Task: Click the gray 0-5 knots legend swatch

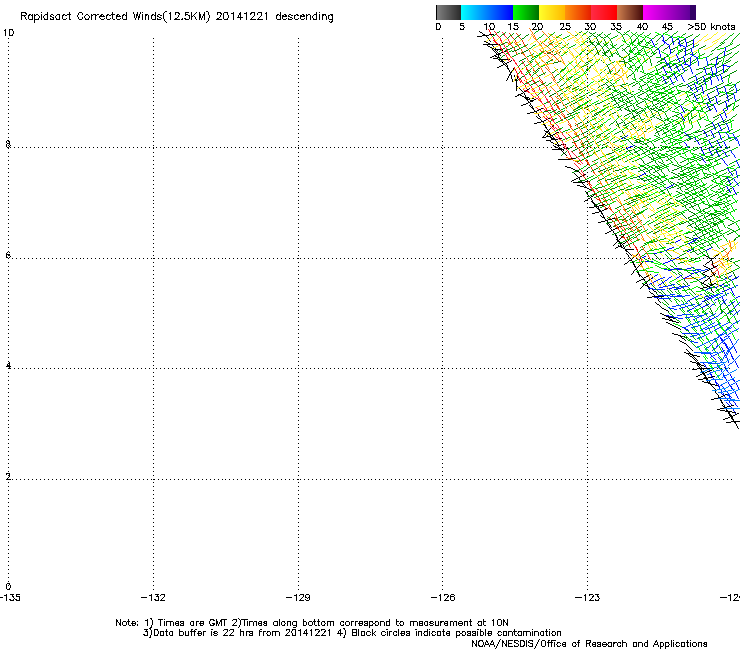Action: point(448,12)
